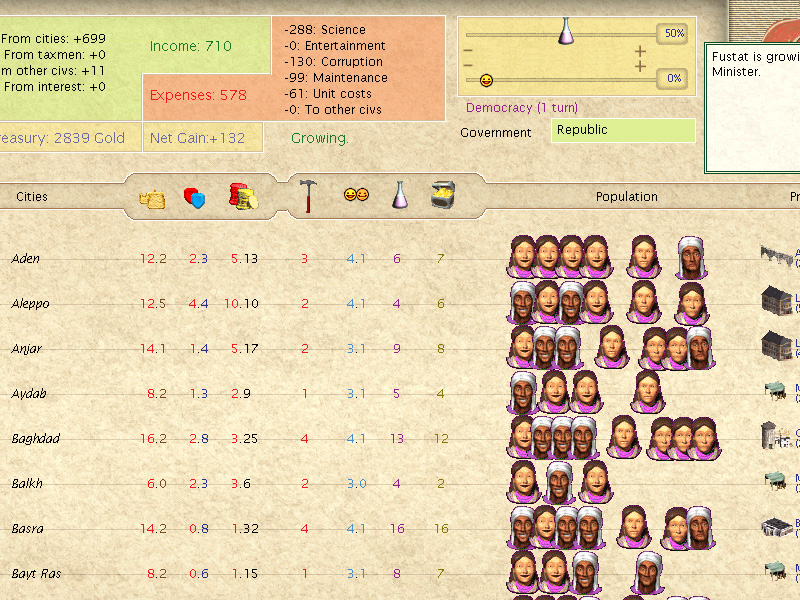
Task: Click the flask handle on the science slider
Action: click(x=565, y=31)
